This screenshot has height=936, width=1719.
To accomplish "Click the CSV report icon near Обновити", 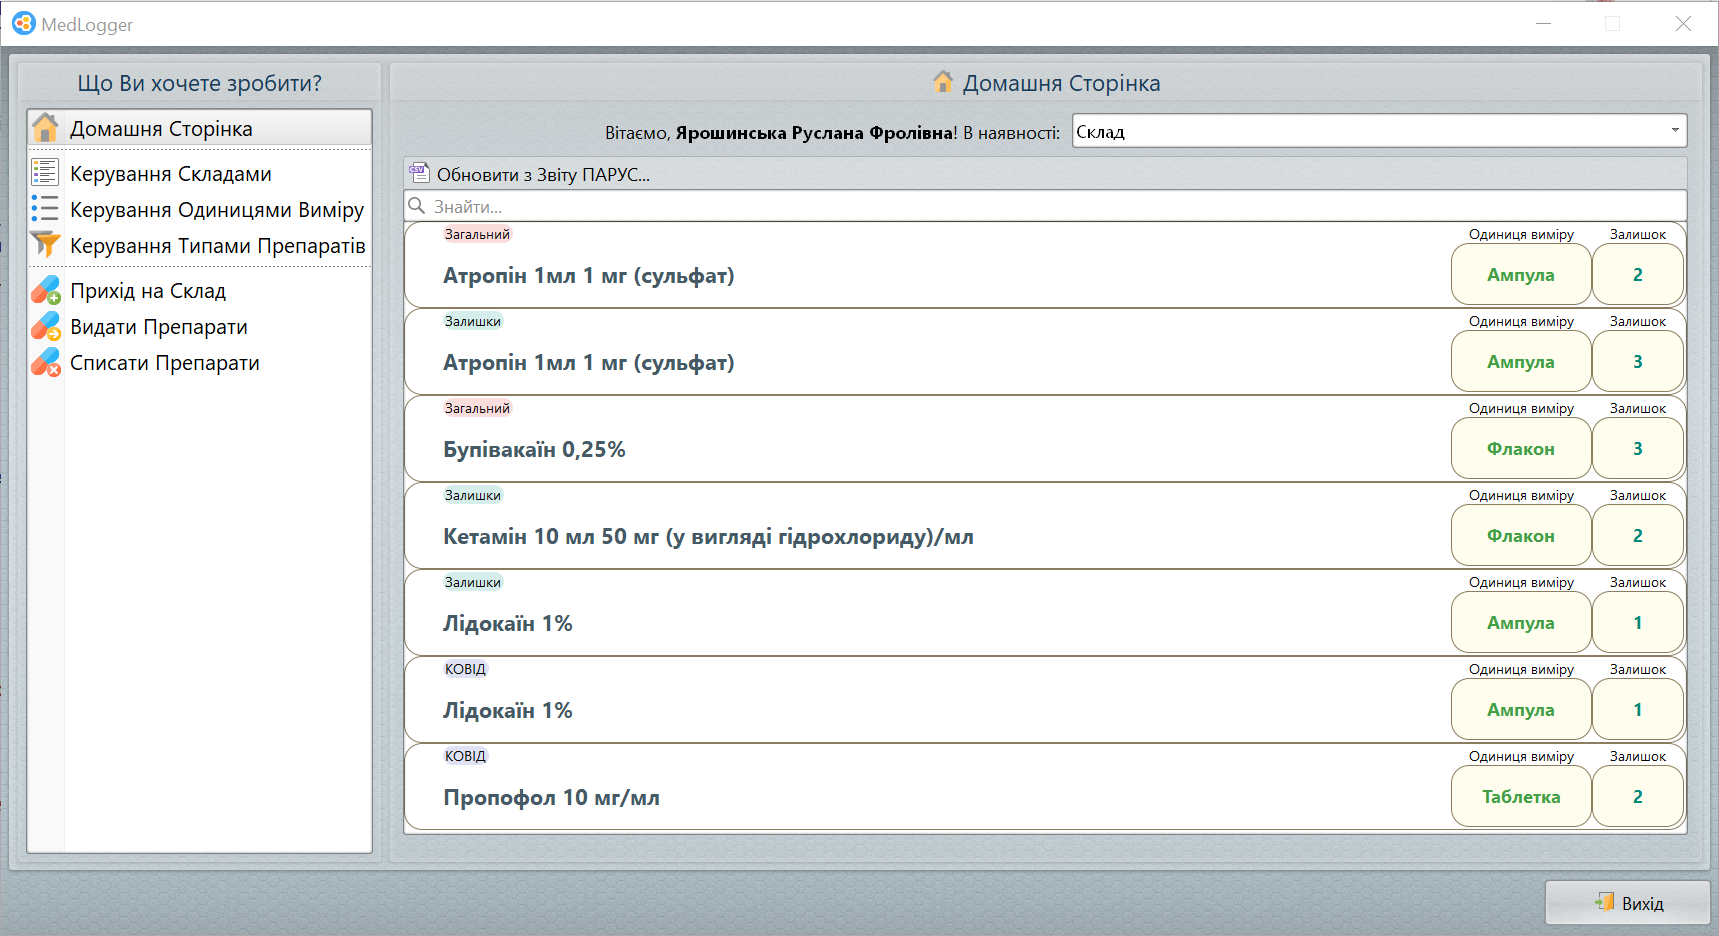I will pyautogui.click(x=419, y=174).
